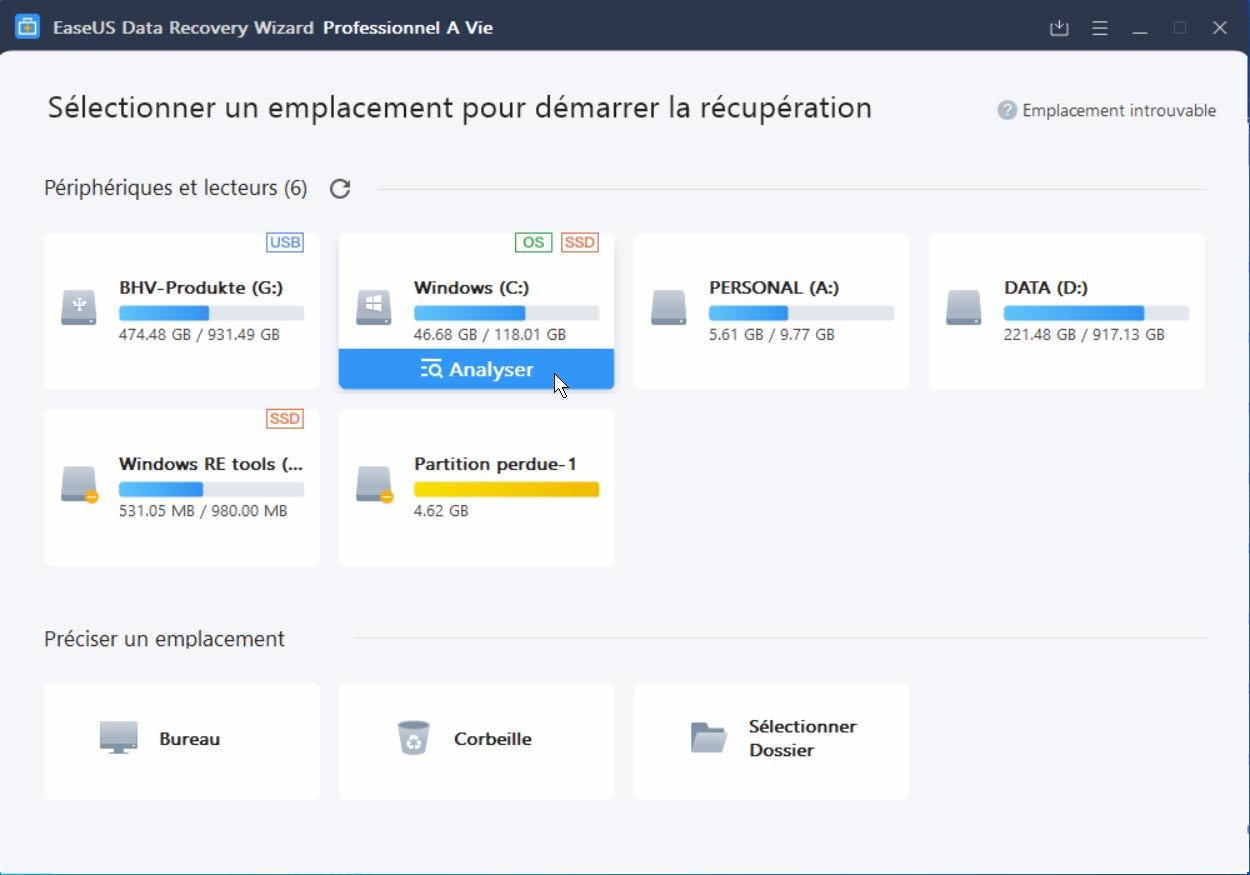
Task: Select the Partition perdue-1 drive icon
Action: coord(374,484)
